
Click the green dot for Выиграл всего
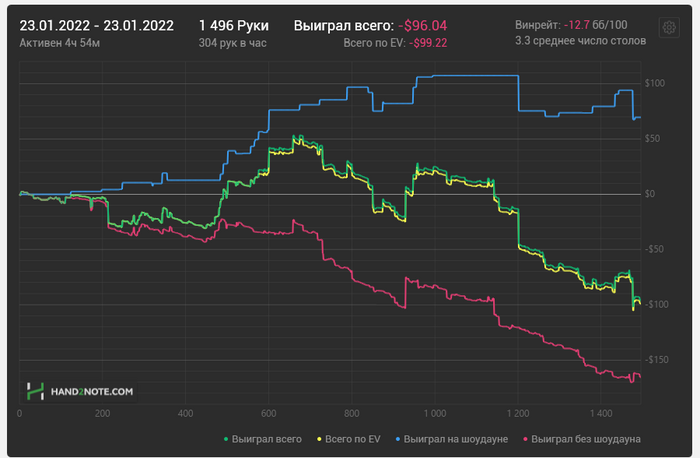[x=227, y=439]
